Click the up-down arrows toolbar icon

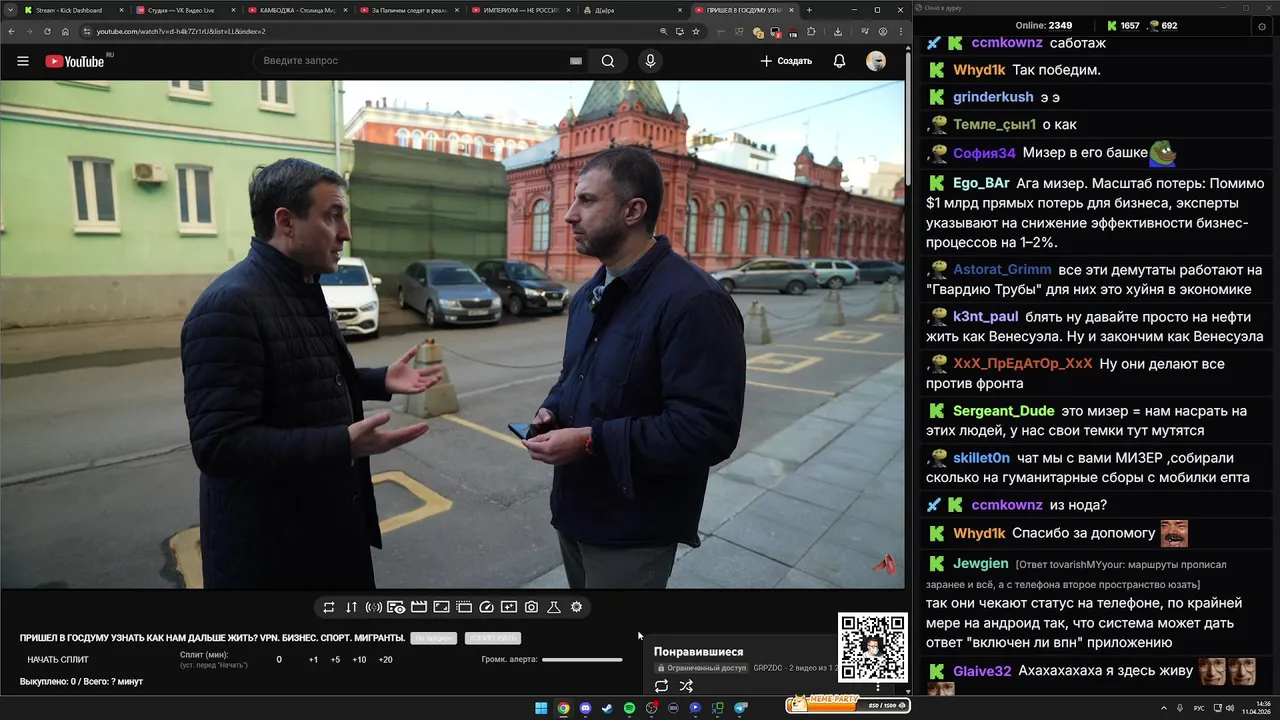click(x=351, y=607)
